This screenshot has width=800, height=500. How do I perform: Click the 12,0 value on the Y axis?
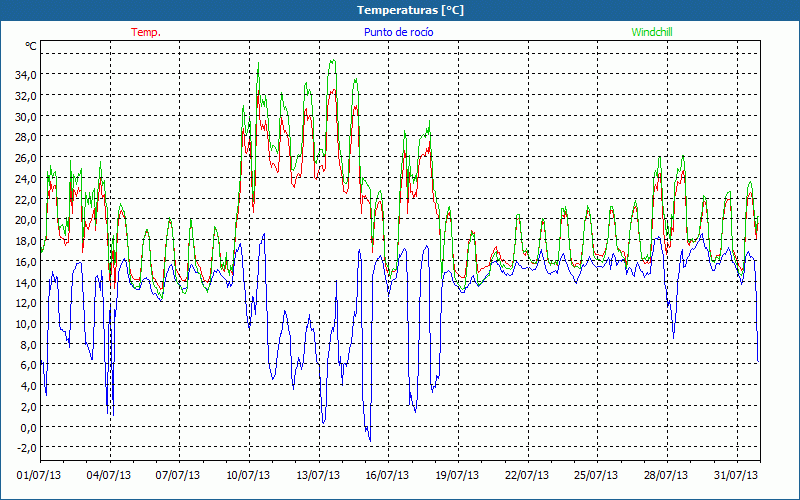26,303
